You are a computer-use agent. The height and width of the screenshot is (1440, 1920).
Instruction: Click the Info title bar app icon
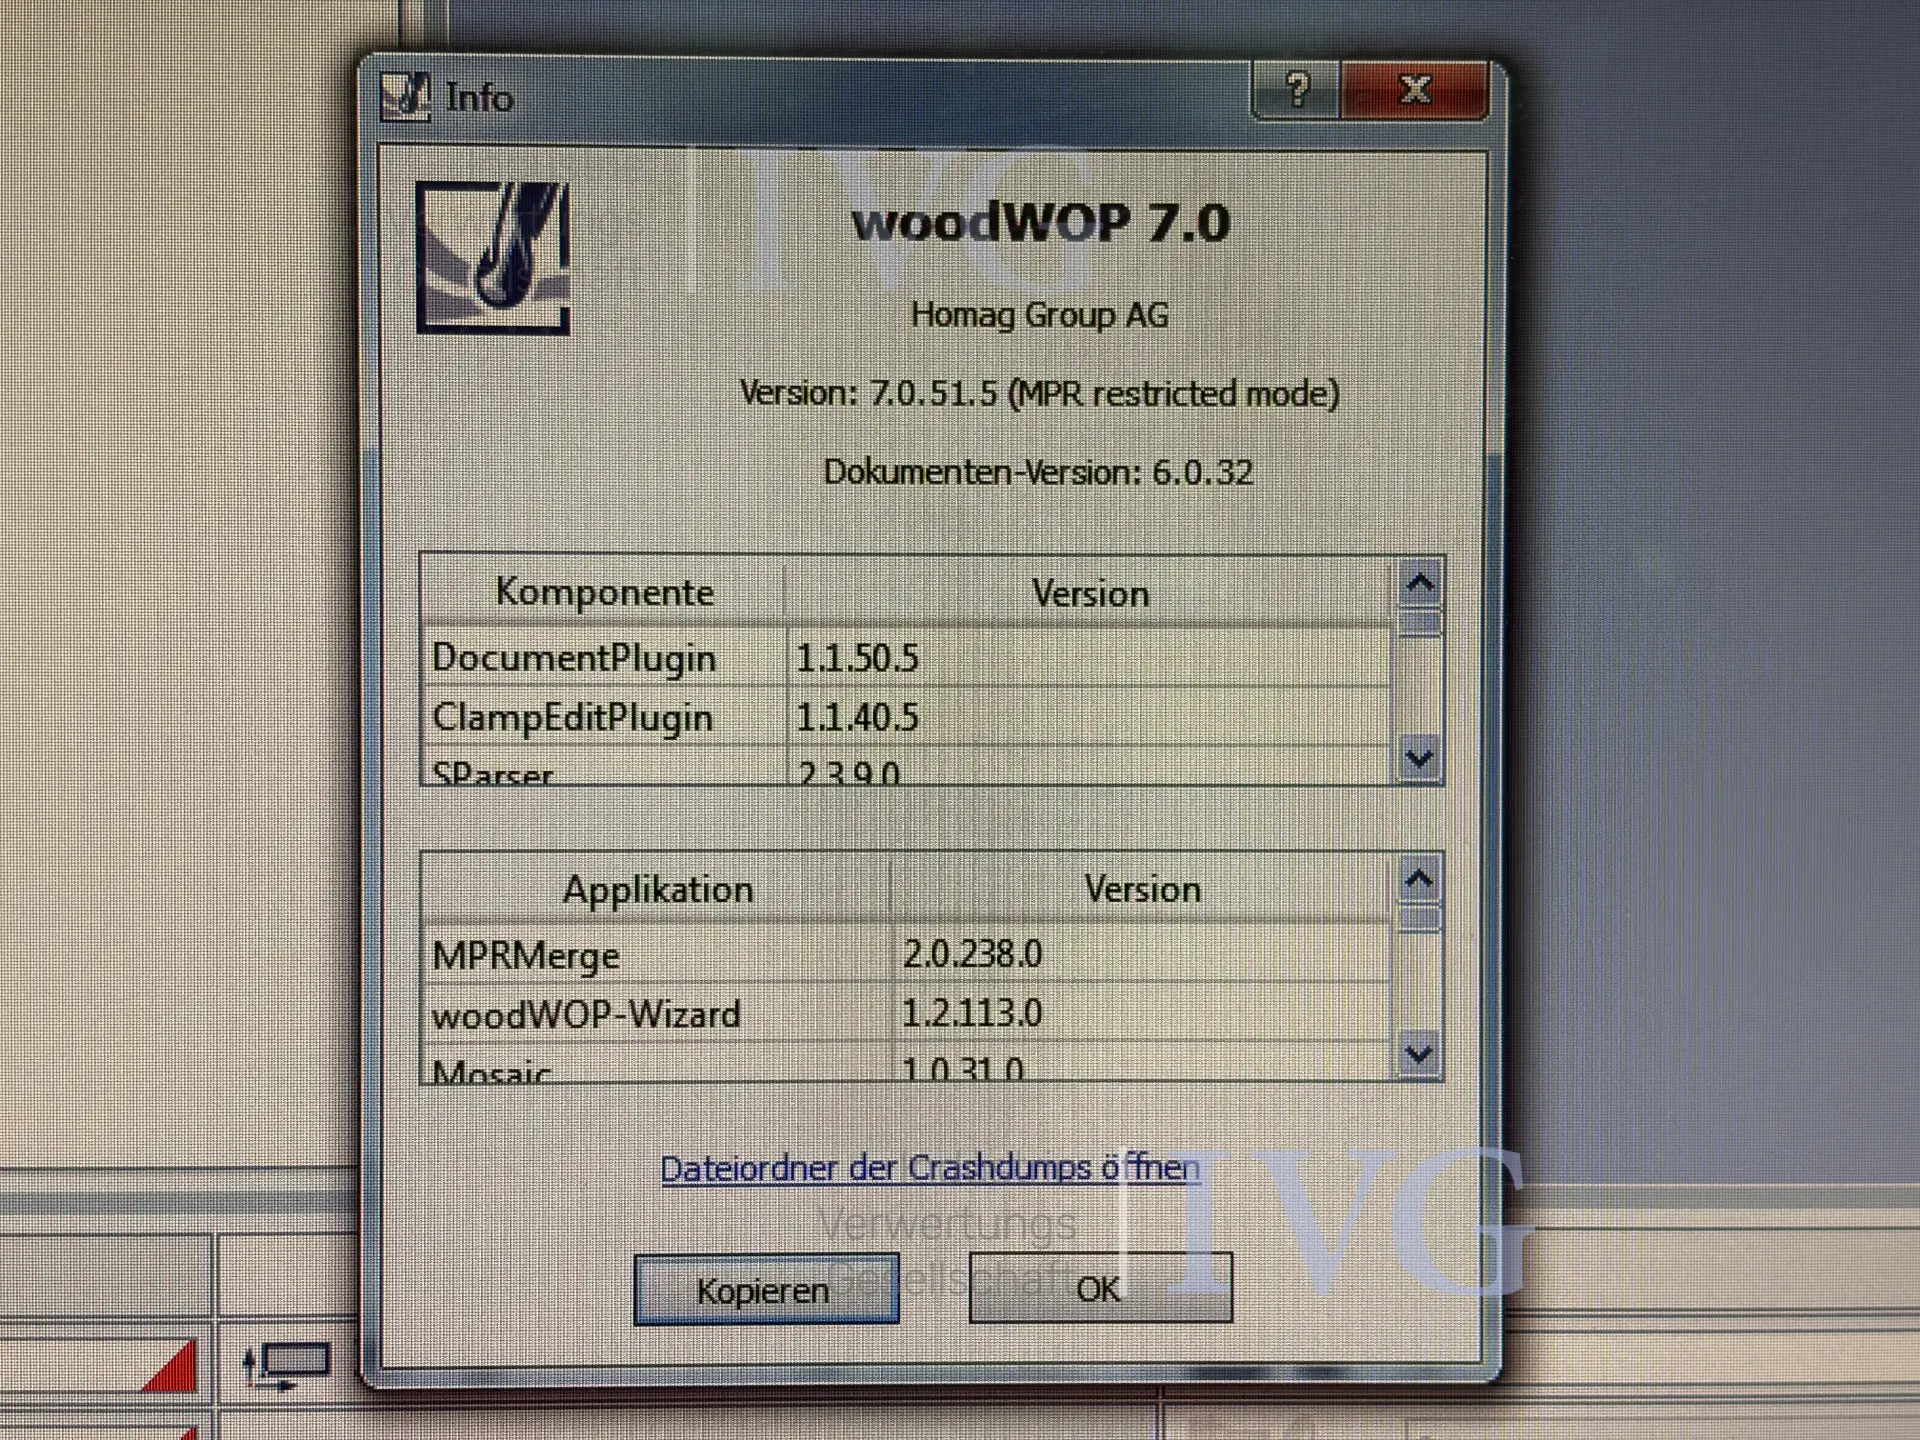(405, 97)
